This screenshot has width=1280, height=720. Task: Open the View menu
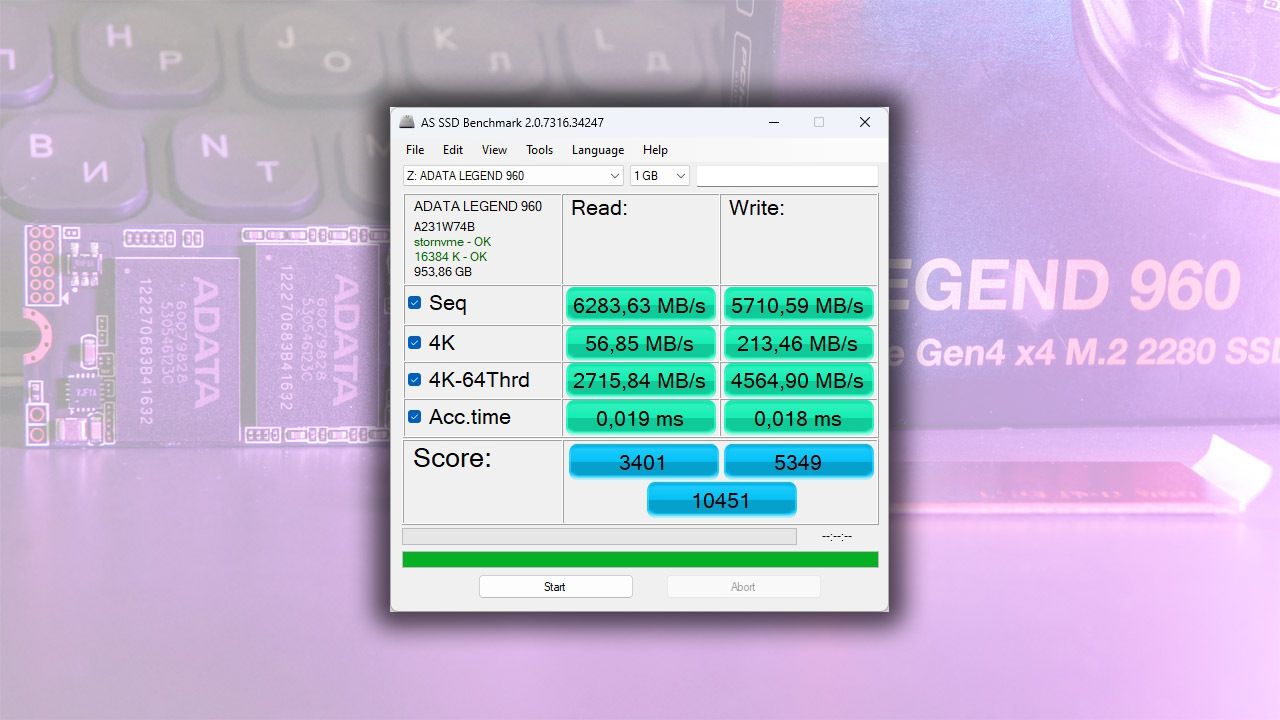click(x=494, y=150)
